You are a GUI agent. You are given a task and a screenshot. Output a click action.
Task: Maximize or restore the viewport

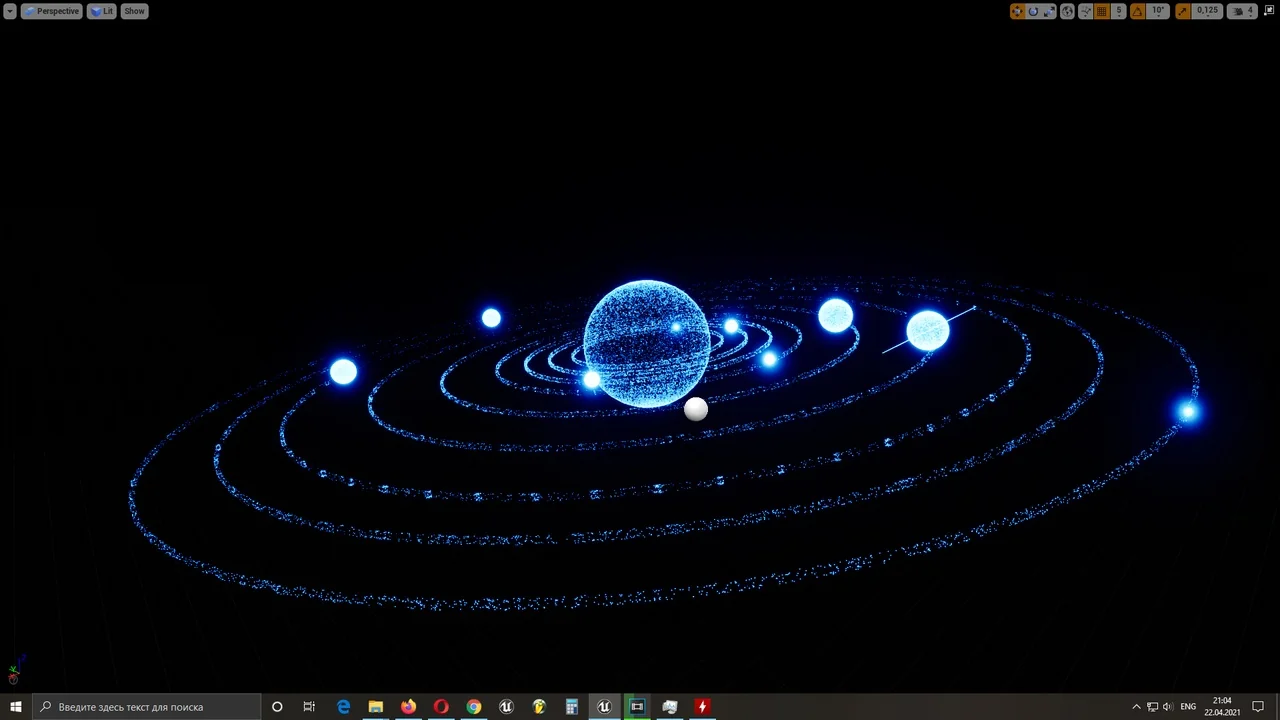[1267, 11]
